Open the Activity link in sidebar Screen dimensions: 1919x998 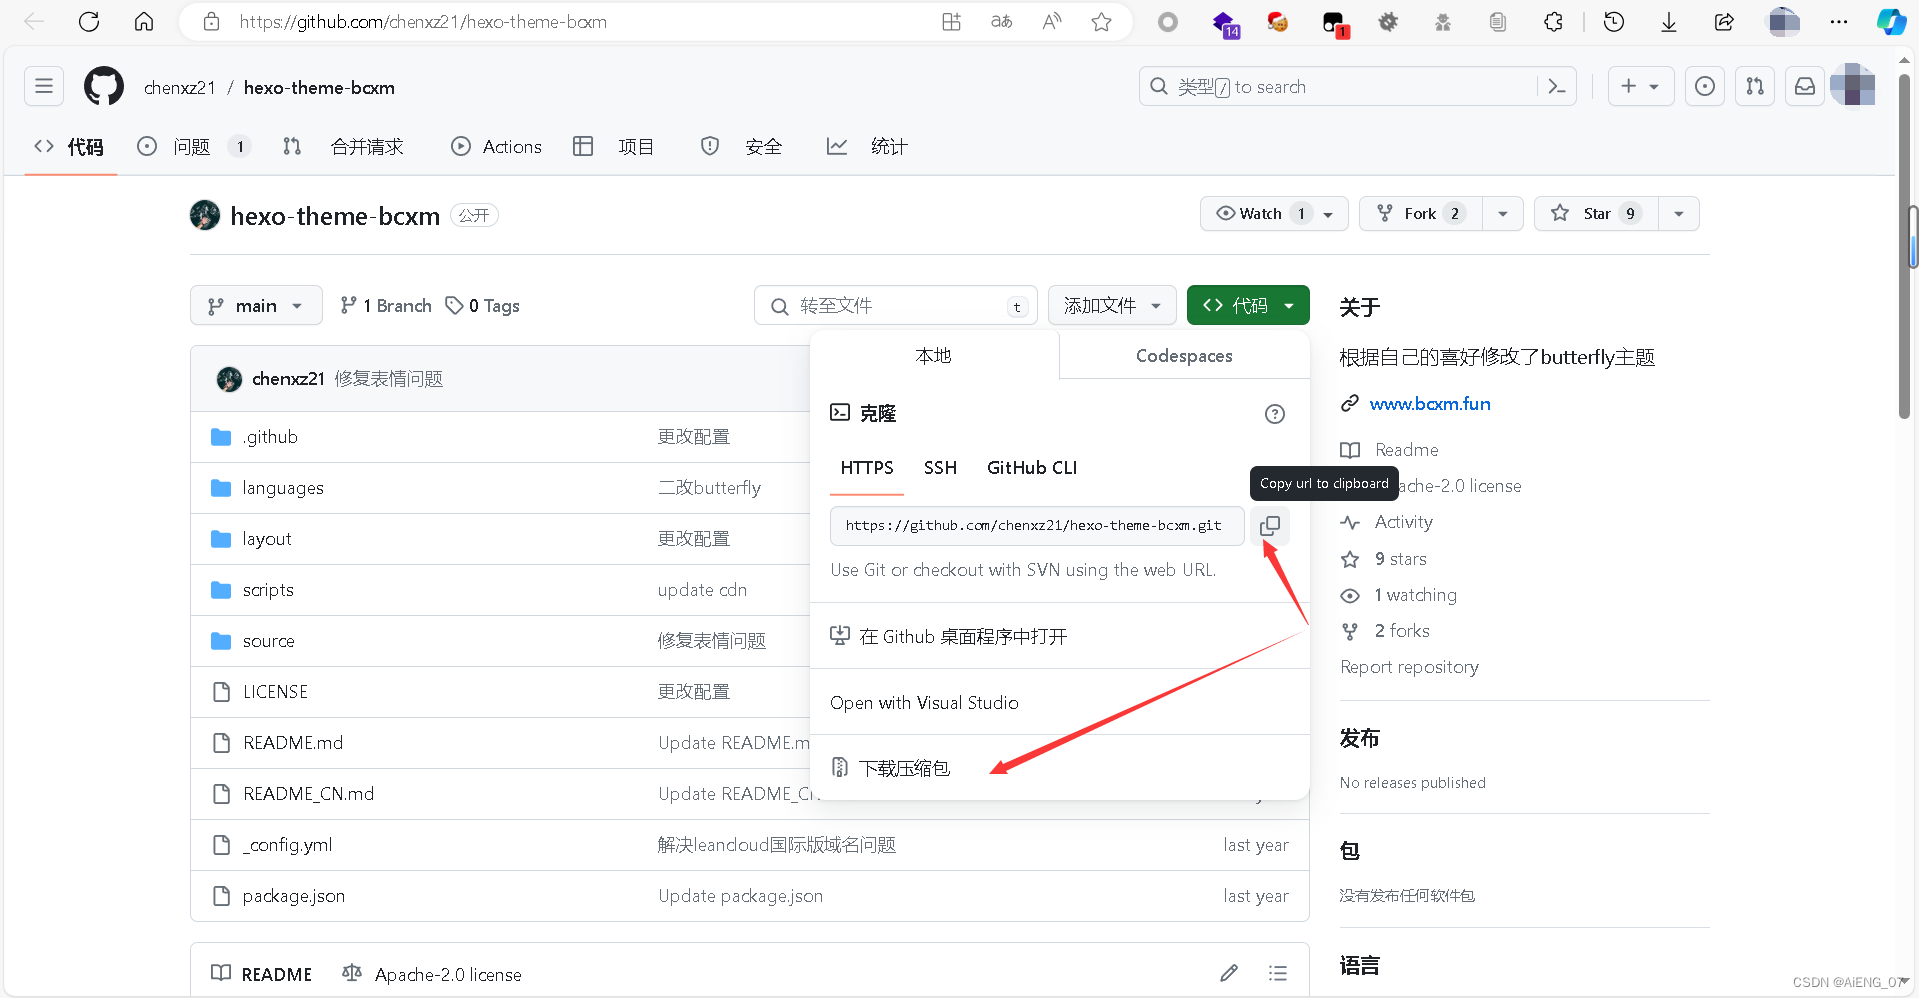1403,522
